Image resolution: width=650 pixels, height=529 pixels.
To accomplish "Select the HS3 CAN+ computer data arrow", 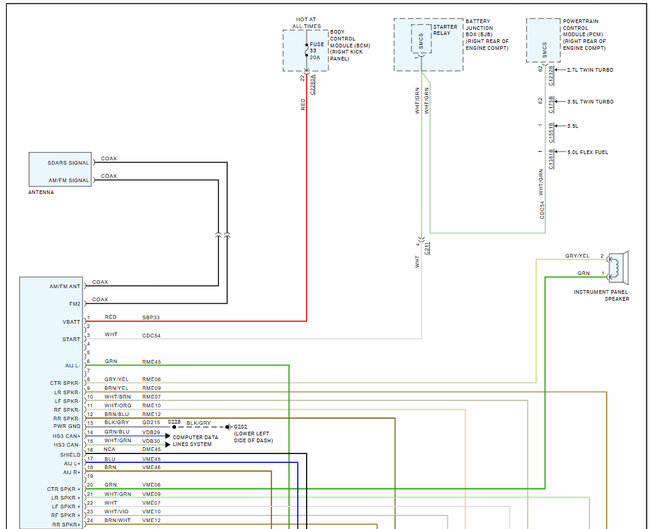I will click(x=167, y=436).
